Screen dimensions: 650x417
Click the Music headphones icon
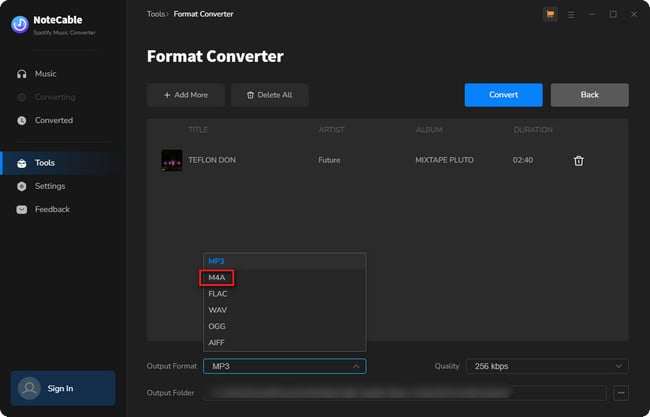(x=22, y=74)
